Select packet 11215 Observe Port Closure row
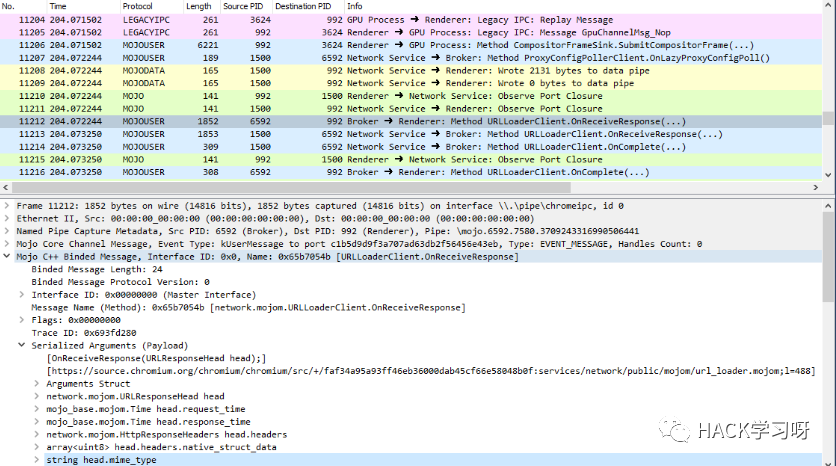 click(411, 159)
